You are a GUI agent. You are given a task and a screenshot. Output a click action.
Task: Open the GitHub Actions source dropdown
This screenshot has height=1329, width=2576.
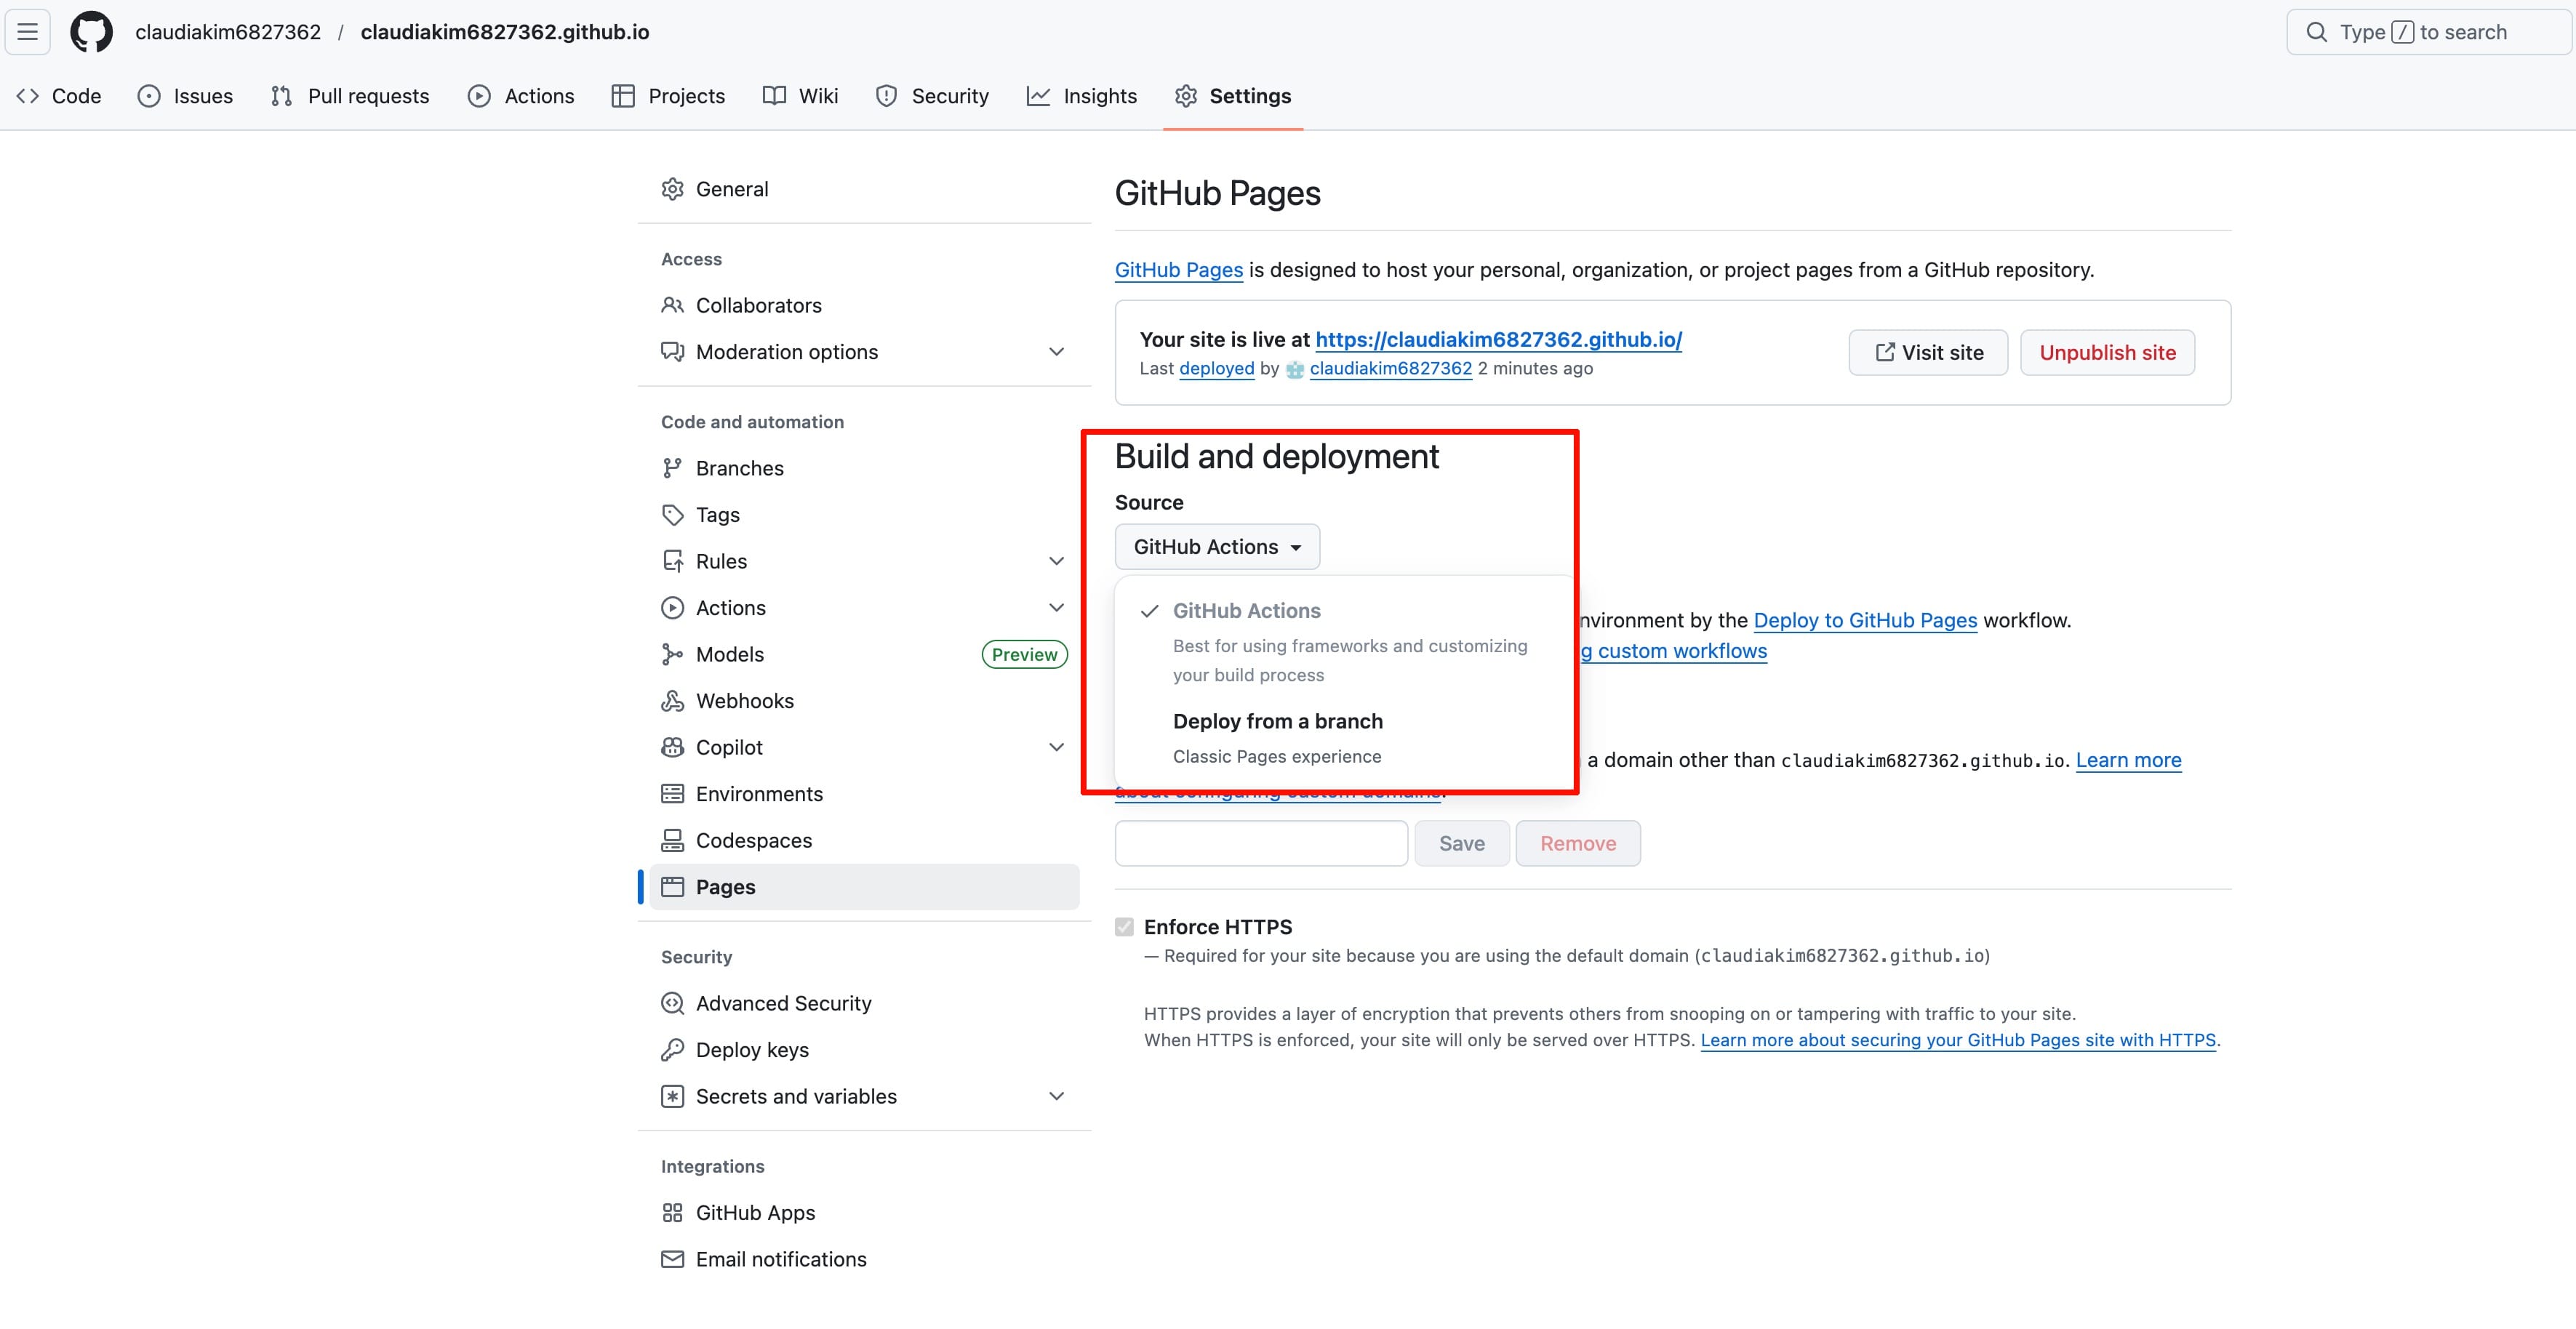click(x=1217, y=547)
